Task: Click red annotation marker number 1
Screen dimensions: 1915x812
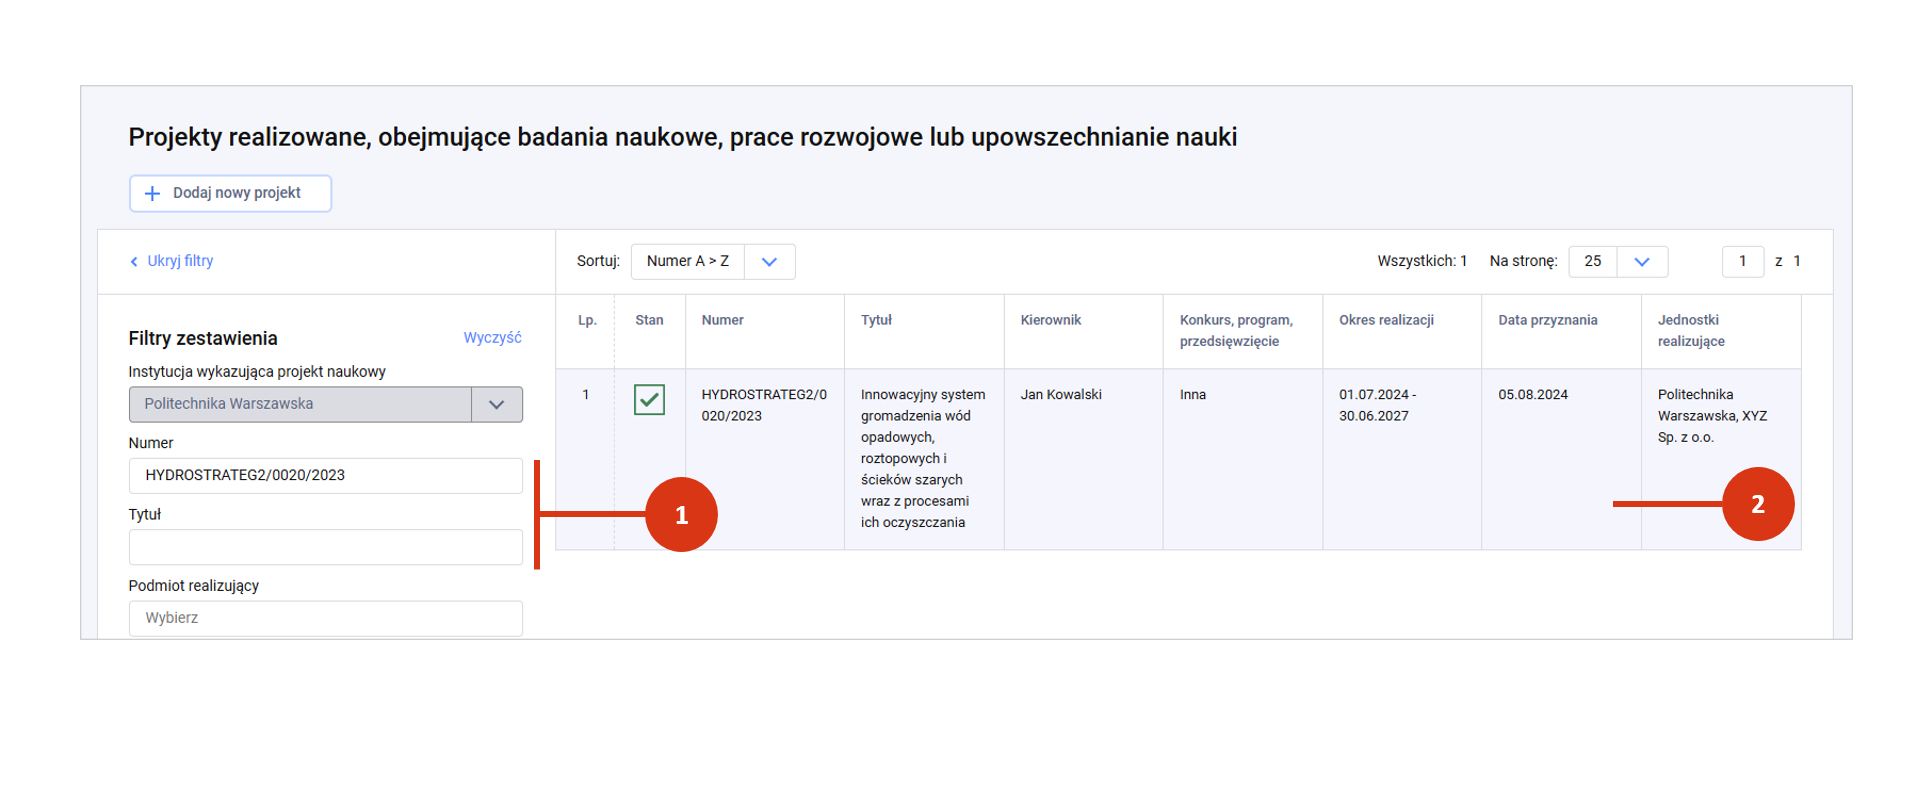Action: (x=681, y=514)
